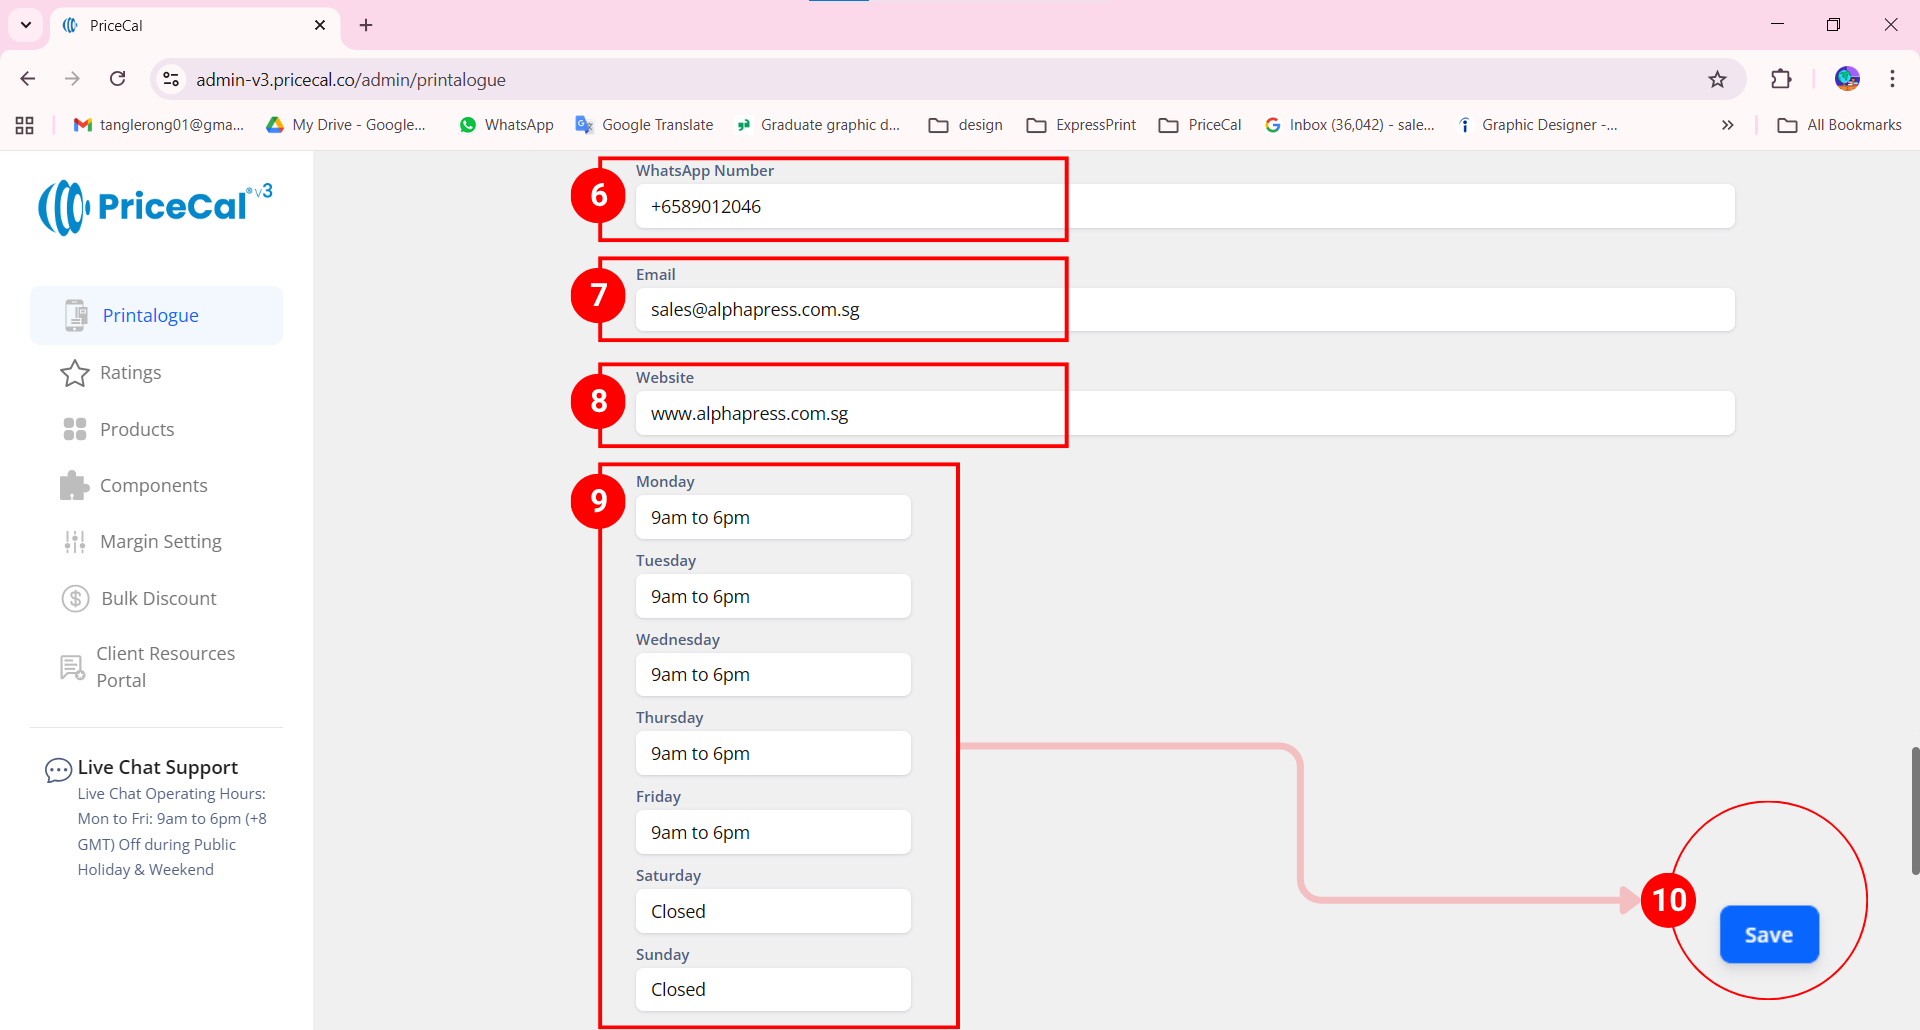Image resolution: width=1920 pixels, height=1030 pixels.
Task: Open a new browser tab
Action: (x=366, y=25)
